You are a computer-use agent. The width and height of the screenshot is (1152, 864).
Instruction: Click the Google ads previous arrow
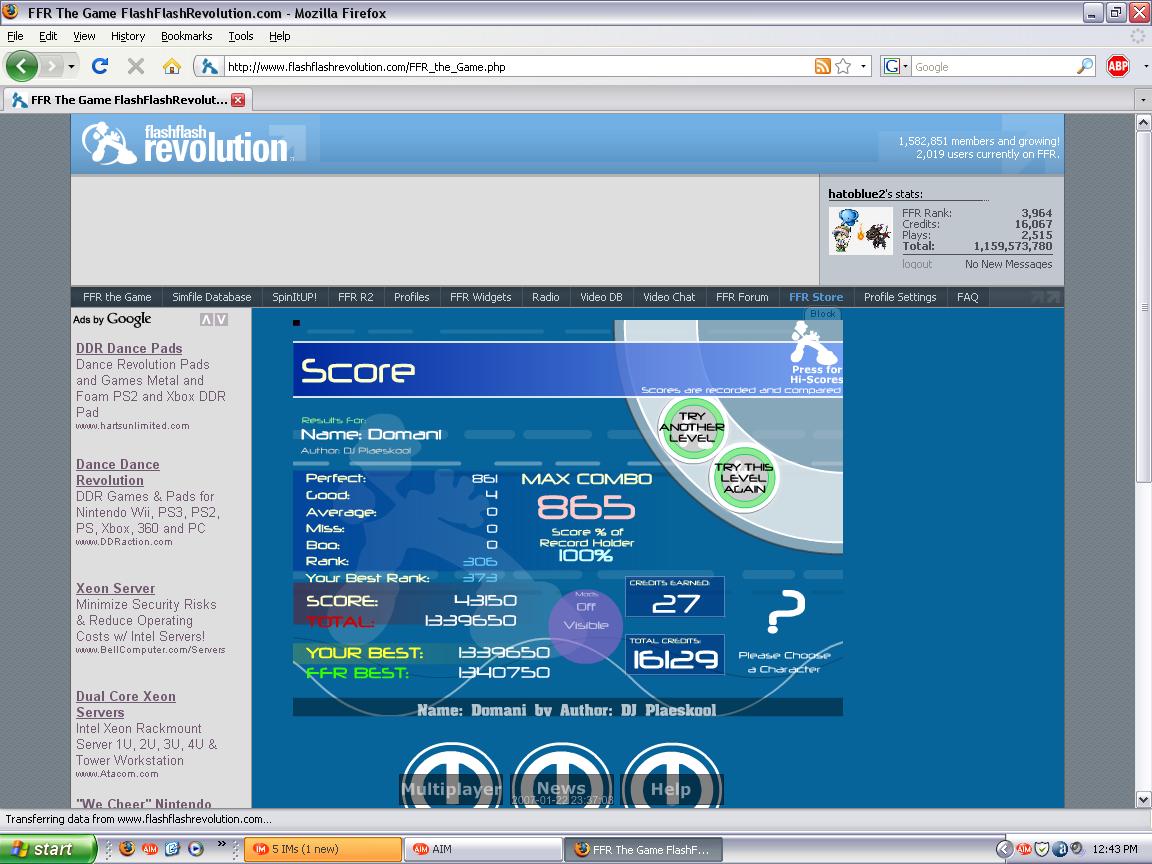click(x=206, y=320)
